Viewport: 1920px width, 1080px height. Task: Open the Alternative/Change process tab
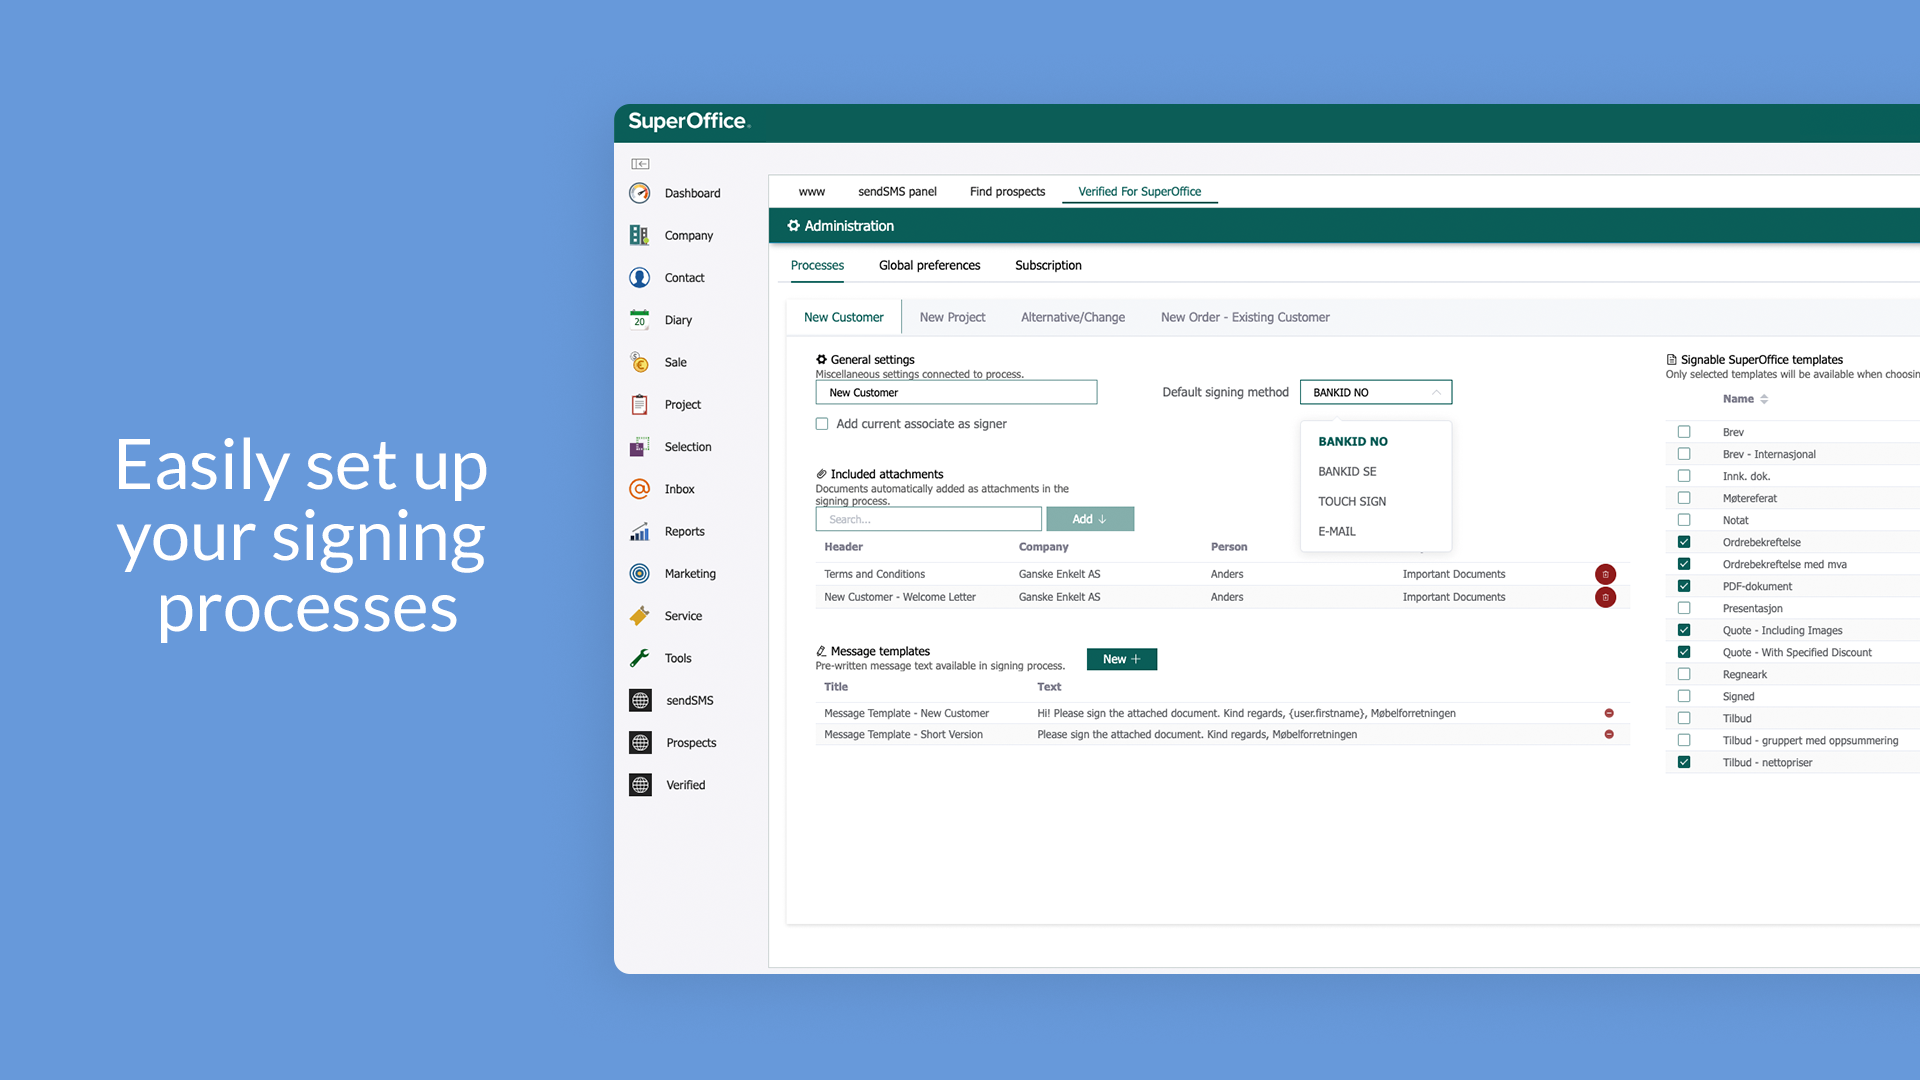[x=1072, y=317]
